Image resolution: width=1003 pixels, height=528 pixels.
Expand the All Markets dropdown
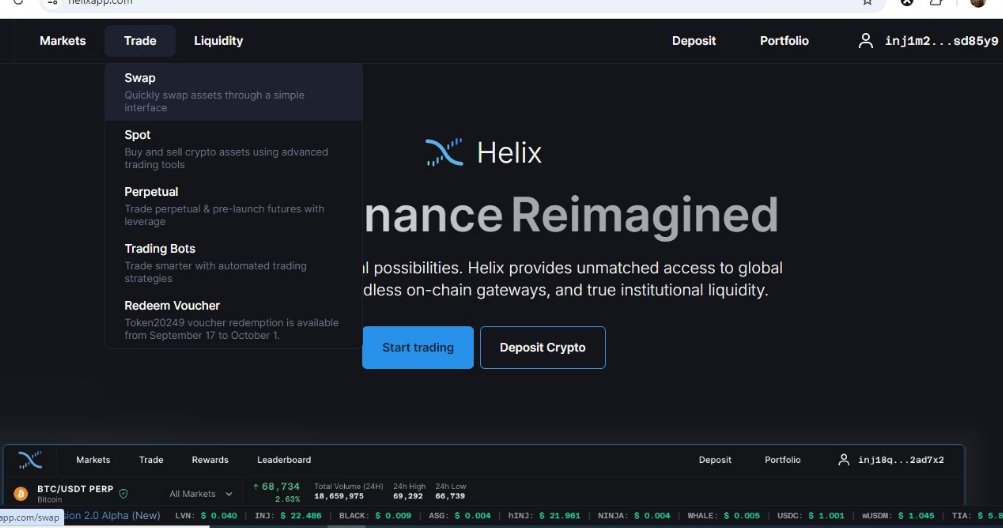(x=200, y=493)
